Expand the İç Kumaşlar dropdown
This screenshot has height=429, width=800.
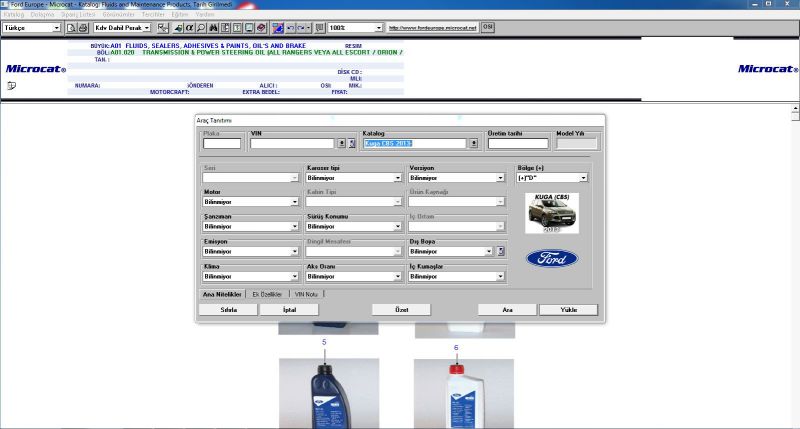pos(500,276)
